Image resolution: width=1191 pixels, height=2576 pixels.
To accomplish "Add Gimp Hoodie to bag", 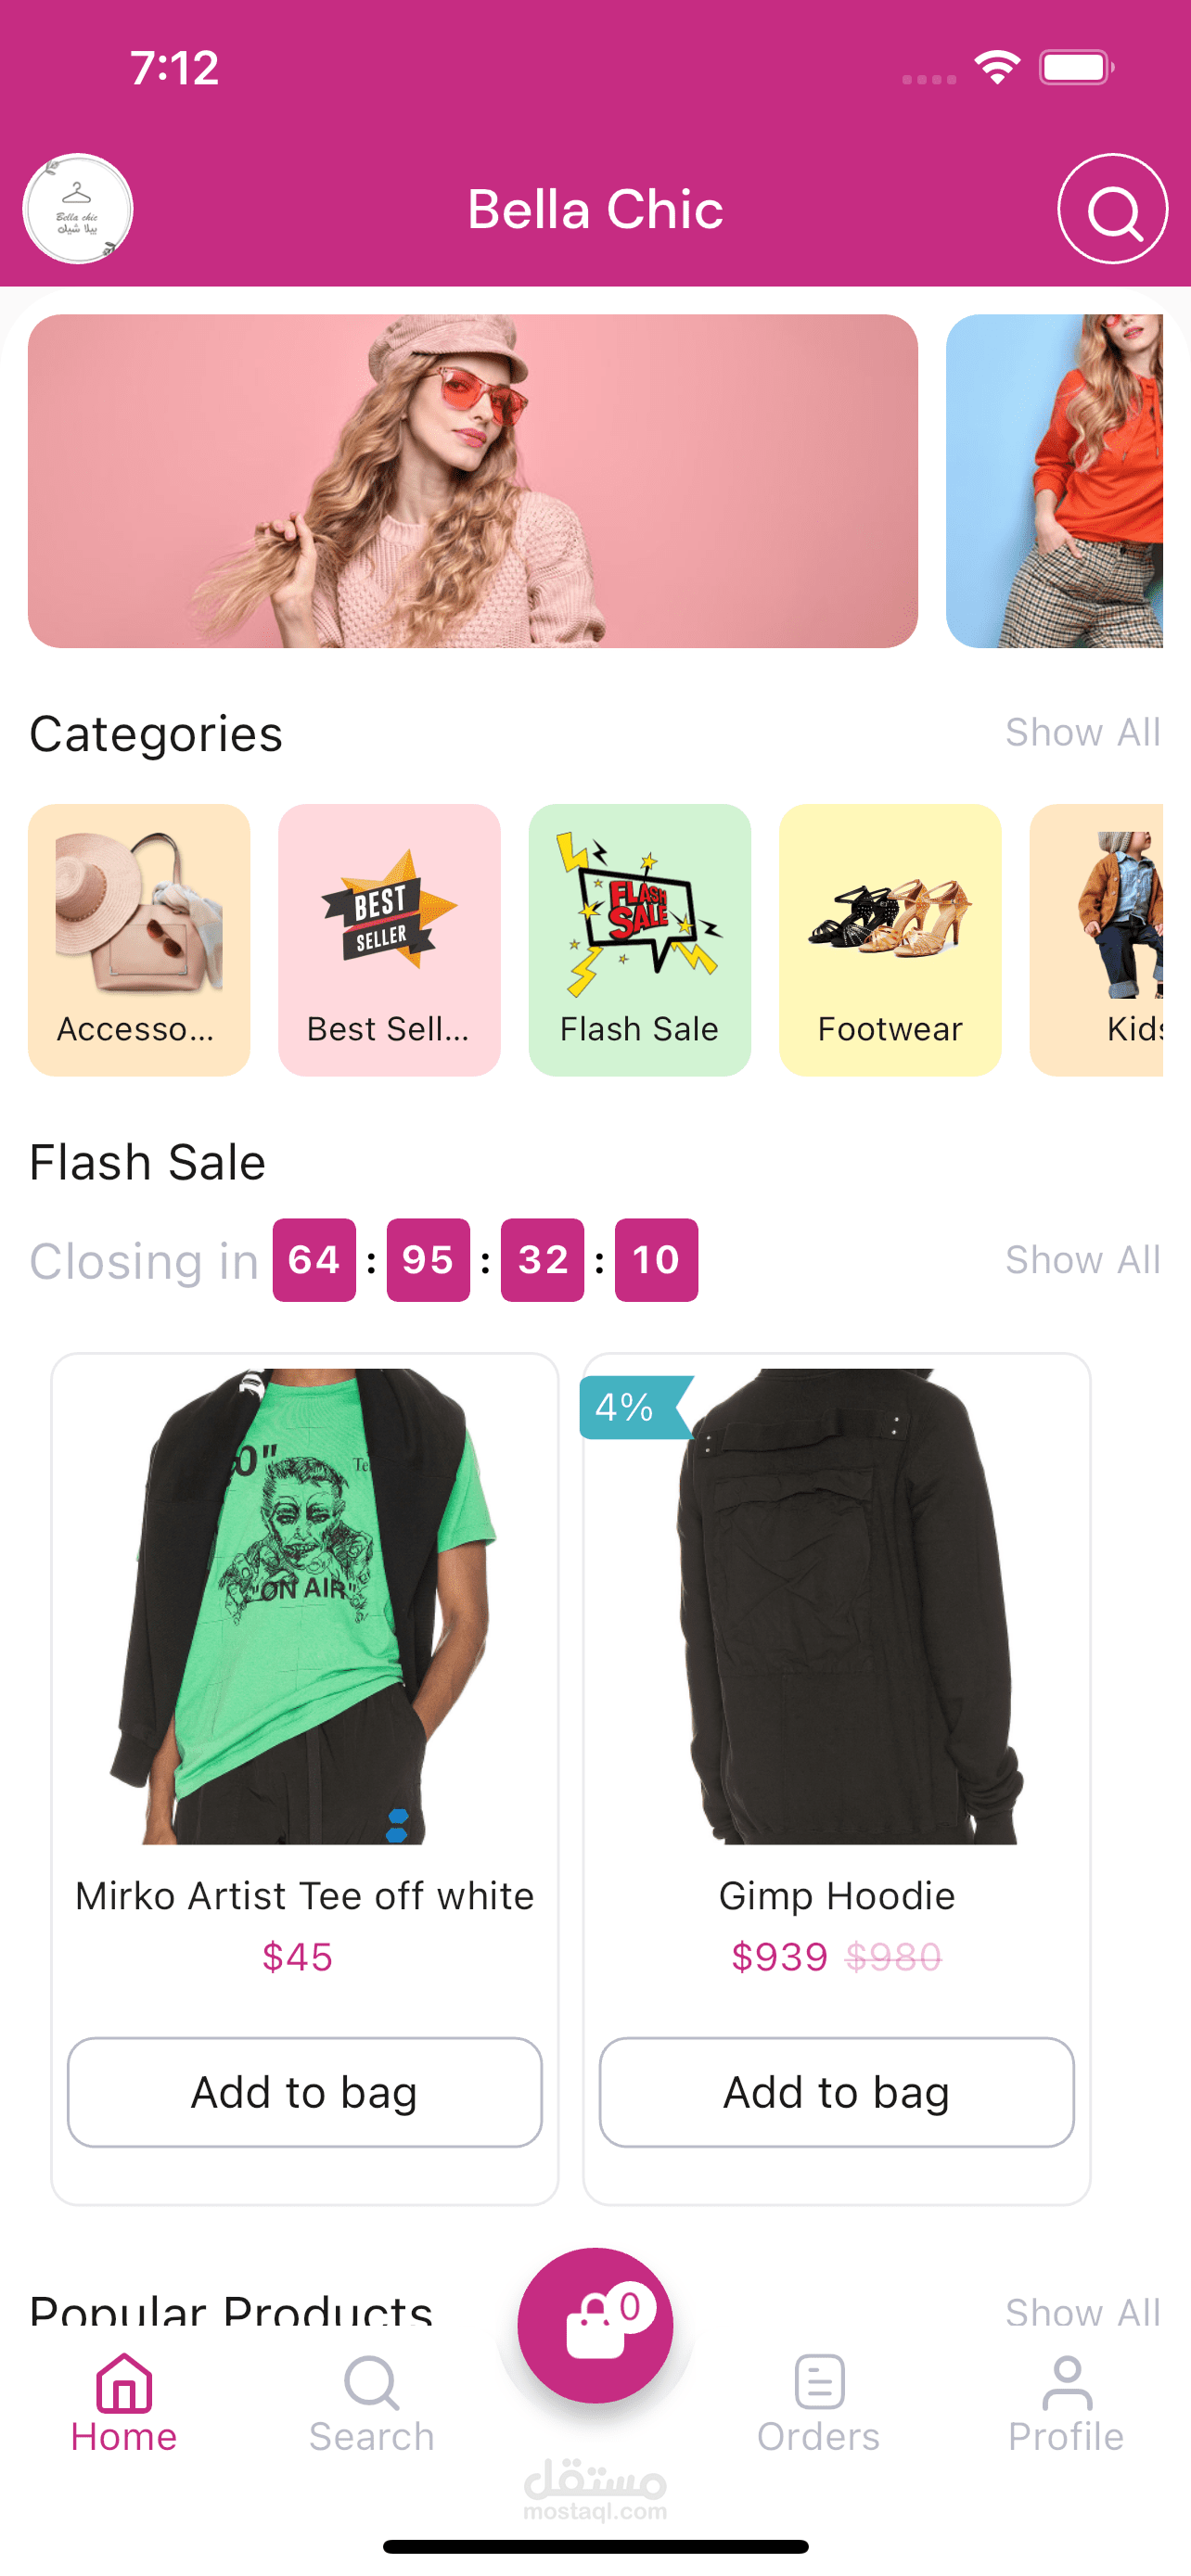I will [837, 2092].
